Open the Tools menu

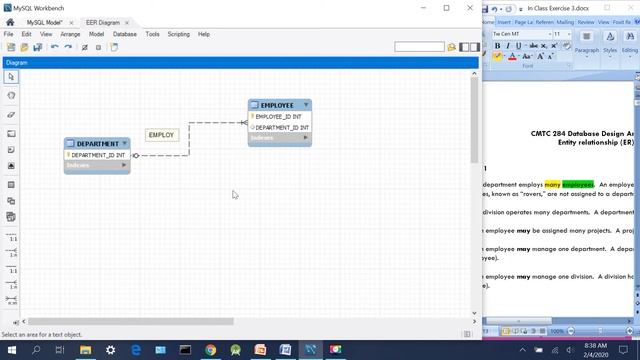click(x=152, y=34)
